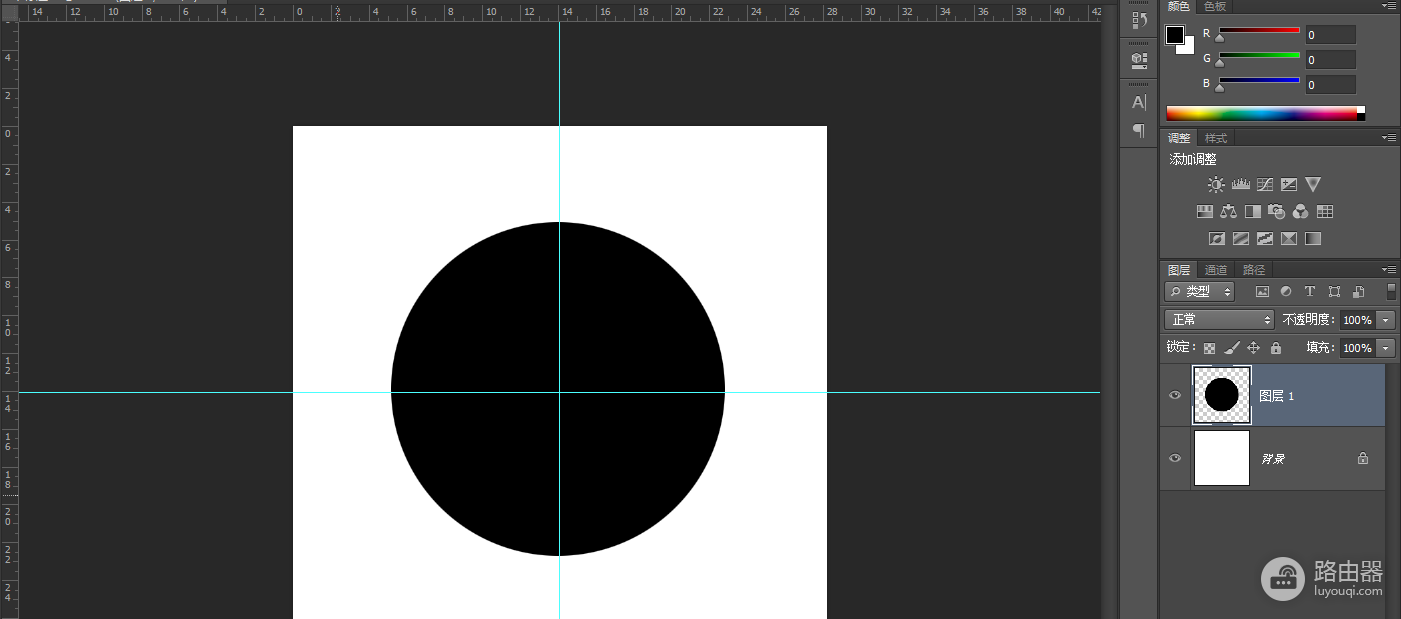
Task: Add a Photo Filter adjustment
Action: tap(1277, 211)
